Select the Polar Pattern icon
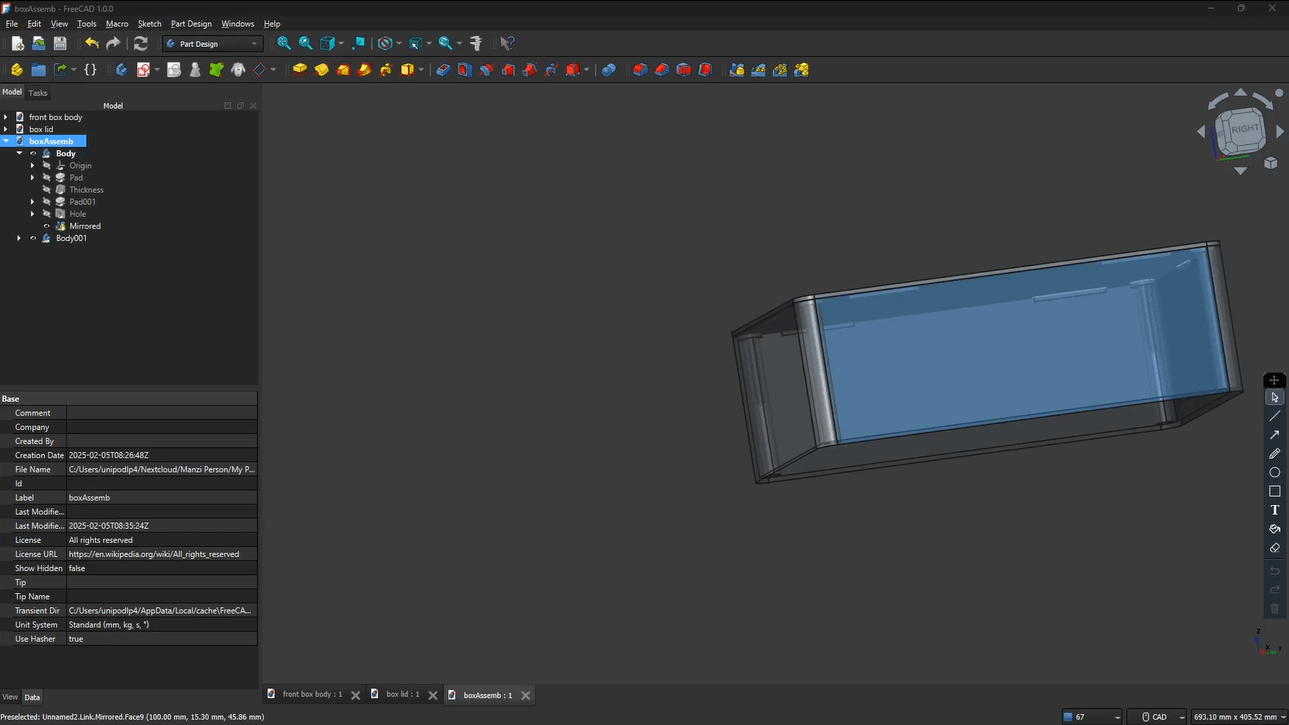1289x725 pixels. pos(780,70)
